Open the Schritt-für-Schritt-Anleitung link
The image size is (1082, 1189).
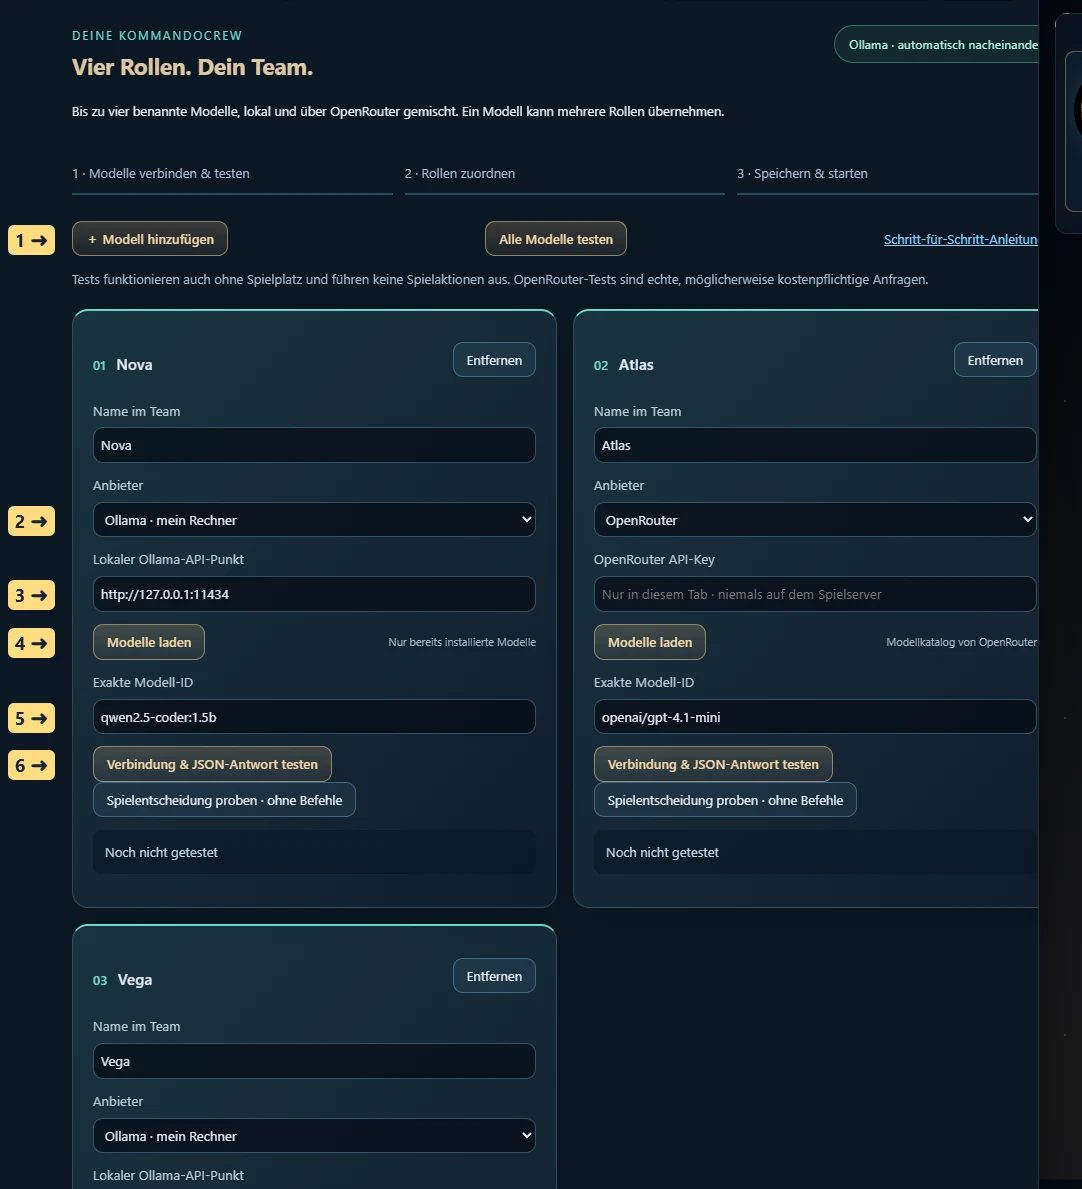point(961,240)
